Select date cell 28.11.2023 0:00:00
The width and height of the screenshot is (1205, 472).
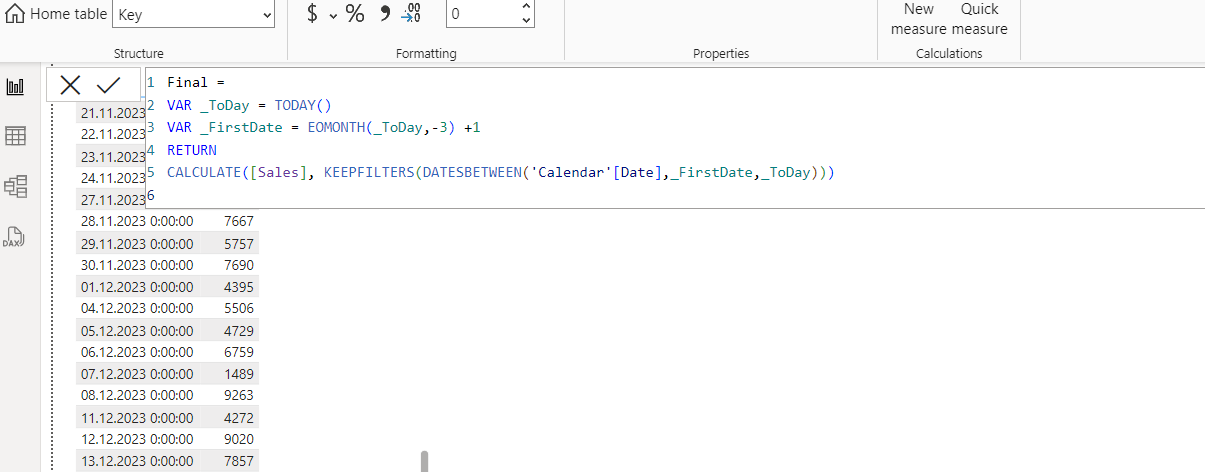point(137,220)
